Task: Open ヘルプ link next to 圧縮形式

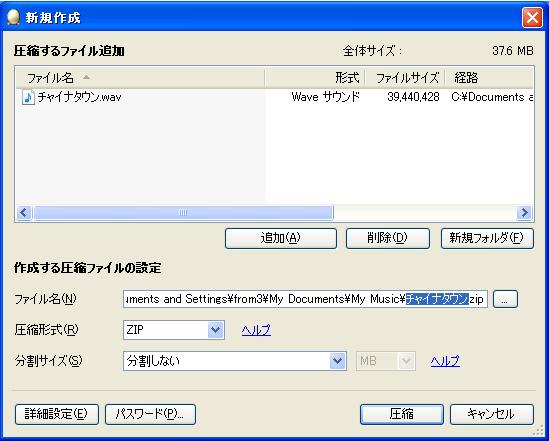Action: pos(256,330)
